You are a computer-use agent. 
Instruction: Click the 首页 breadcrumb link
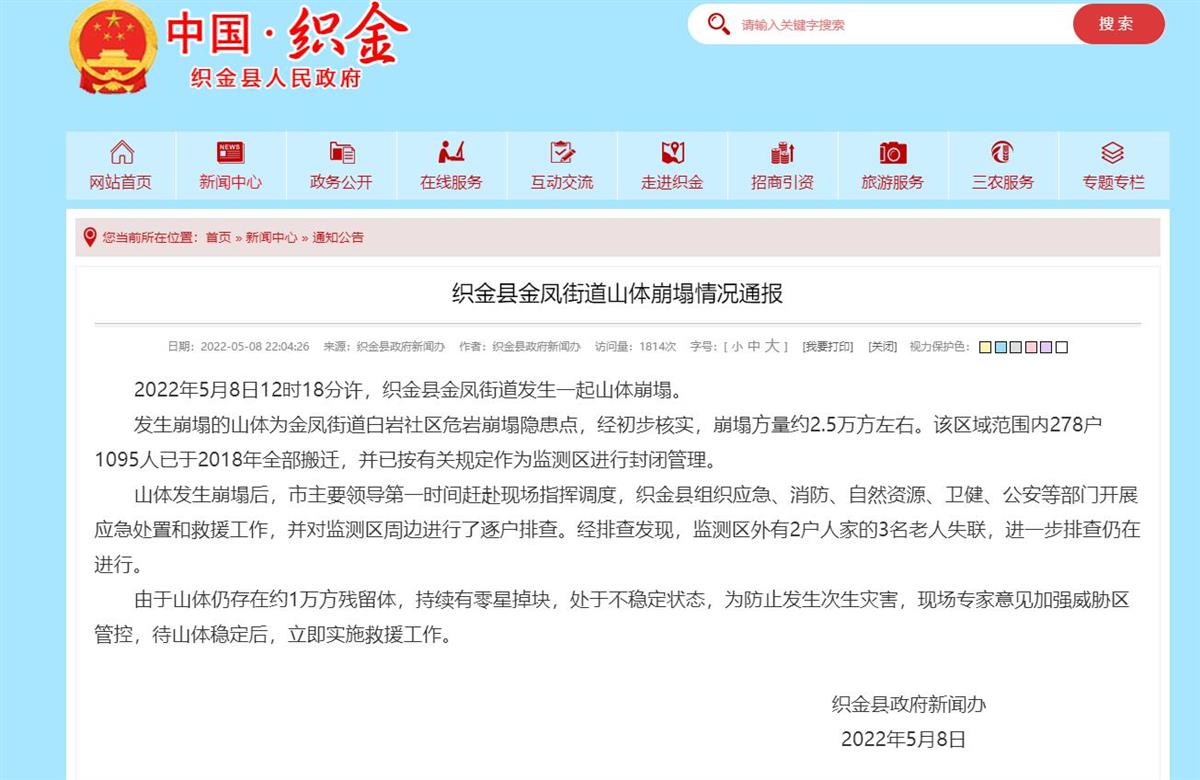tap(218, 238)
